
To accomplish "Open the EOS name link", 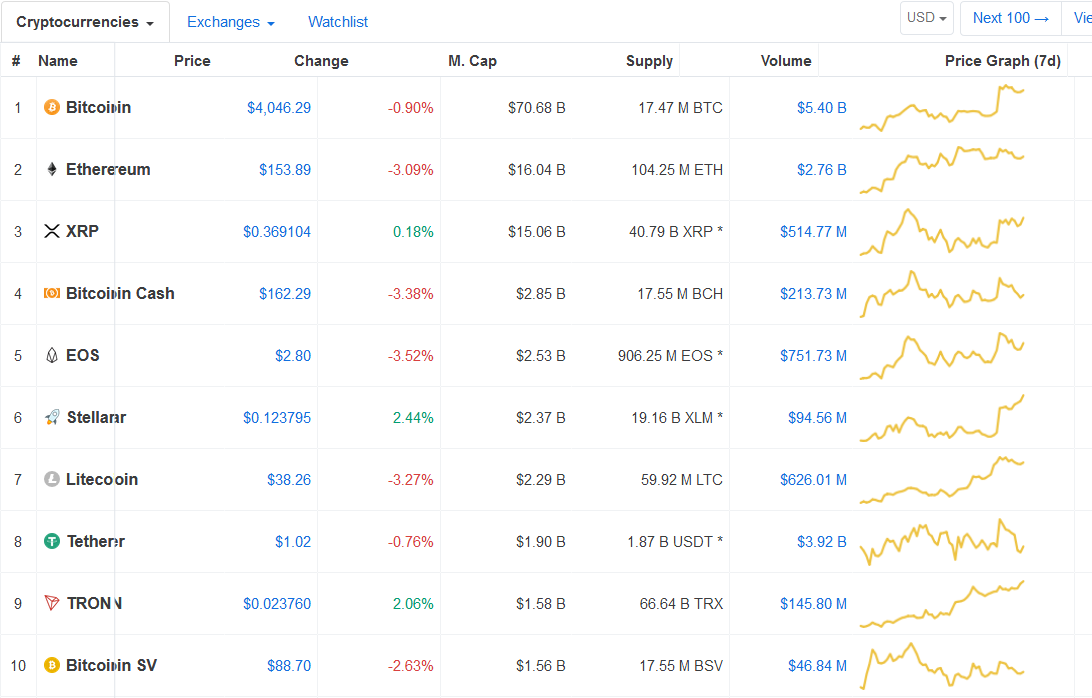I will (x=82, y=355).
